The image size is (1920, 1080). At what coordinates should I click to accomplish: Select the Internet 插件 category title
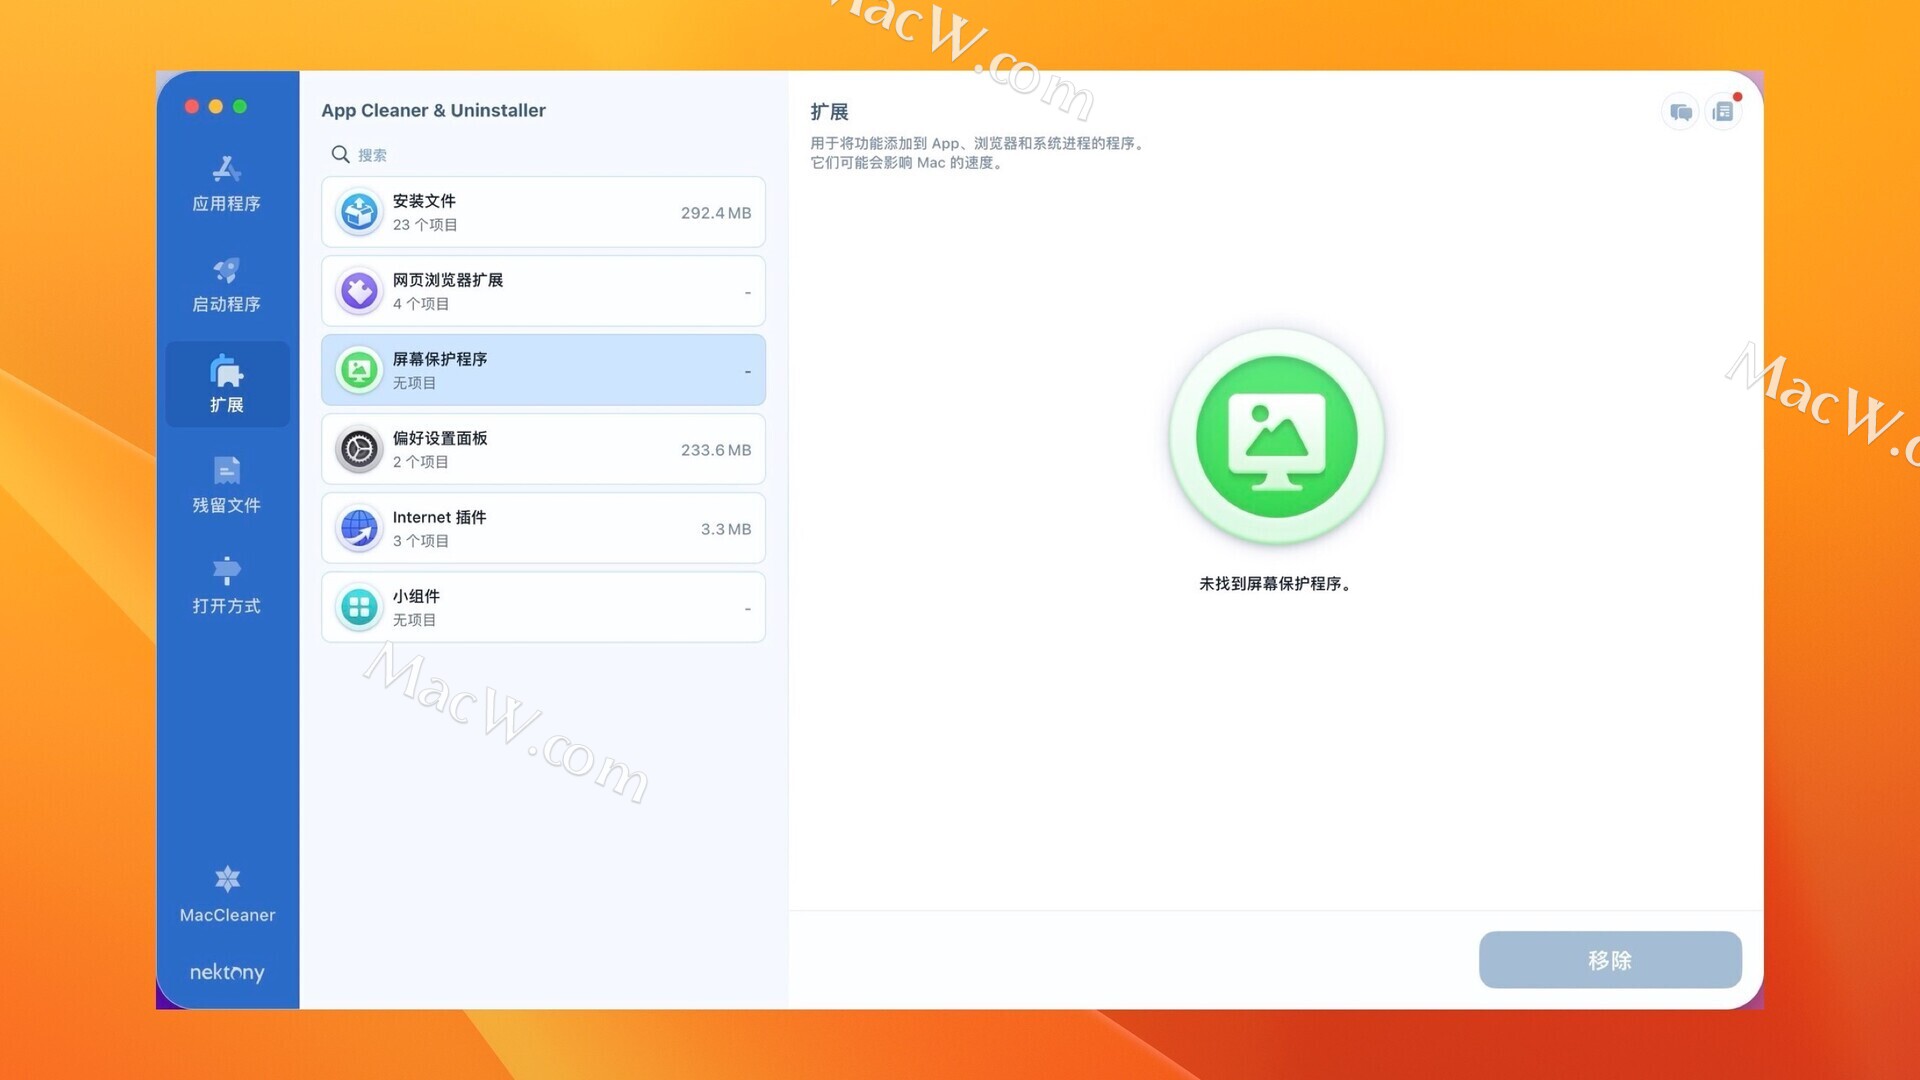pos(440,517)
